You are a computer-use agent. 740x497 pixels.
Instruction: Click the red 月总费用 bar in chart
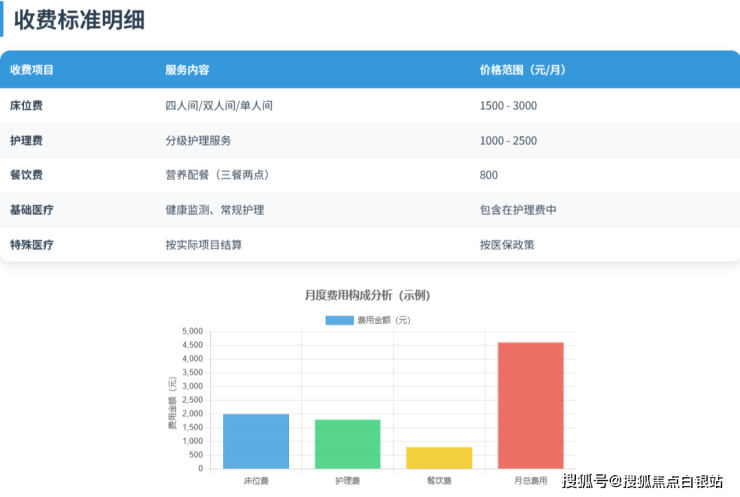click(x=530, y=405)
